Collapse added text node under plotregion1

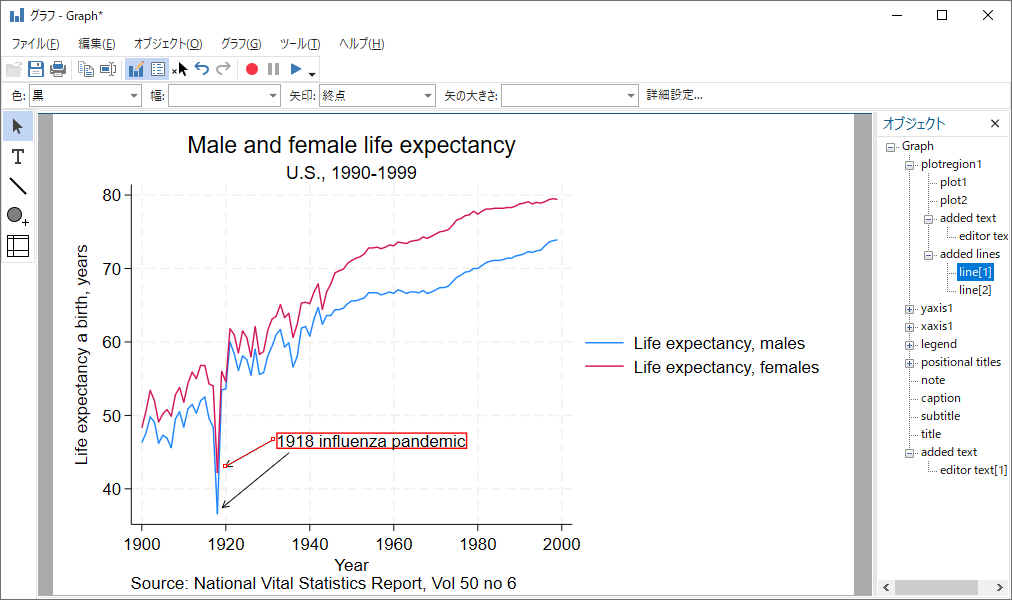(x=929, y=219)
